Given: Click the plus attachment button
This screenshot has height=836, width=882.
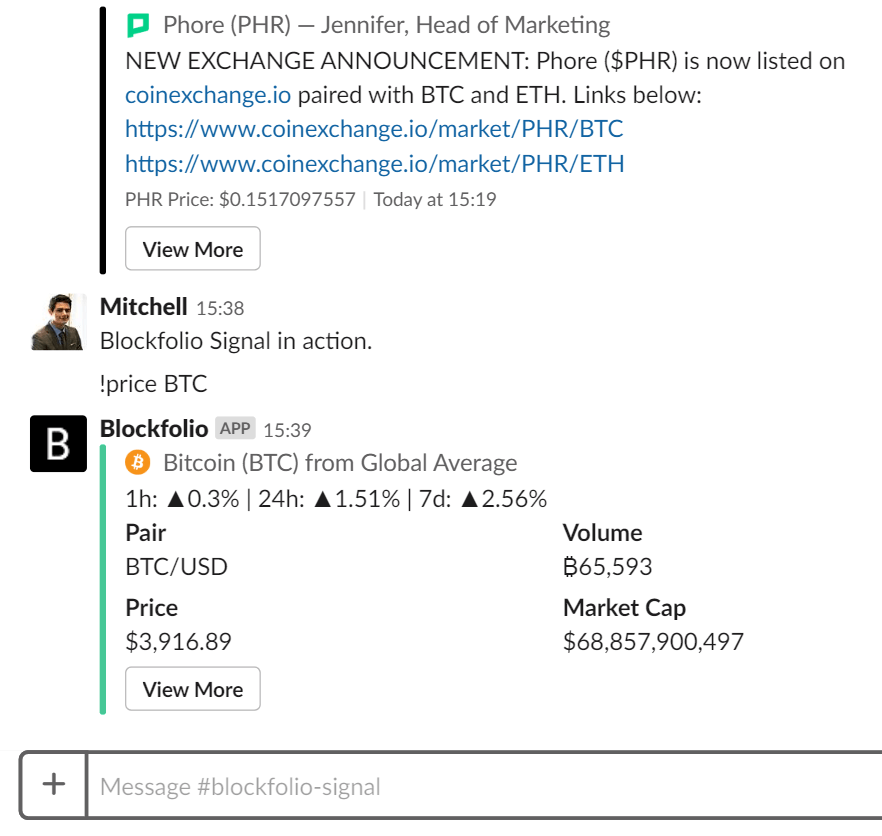Looking at the screenshot, I should coord(54,785).
